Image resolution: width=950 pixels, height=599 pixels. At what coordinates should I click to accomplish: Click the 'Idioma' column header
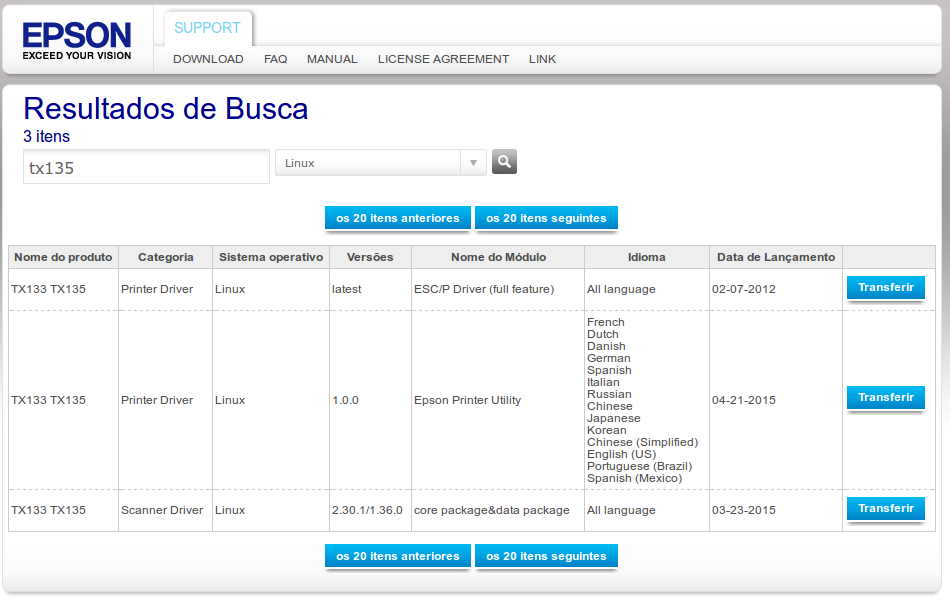pyautogui.click(x=646, y=257)
